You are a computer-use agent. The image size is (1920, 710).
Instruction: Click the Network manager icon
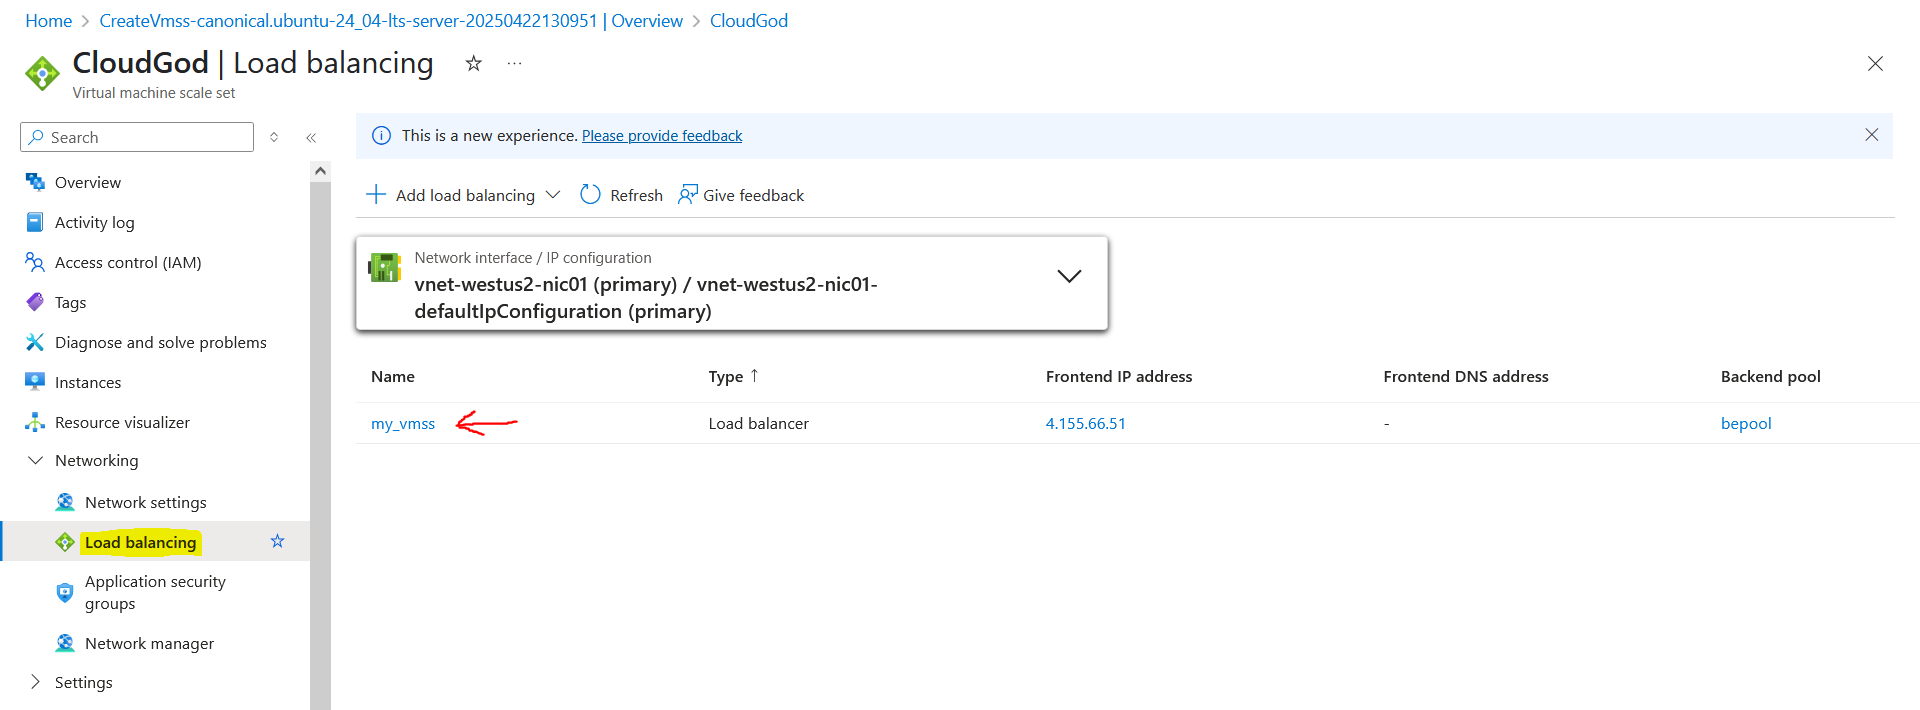[x=65, y=643]
